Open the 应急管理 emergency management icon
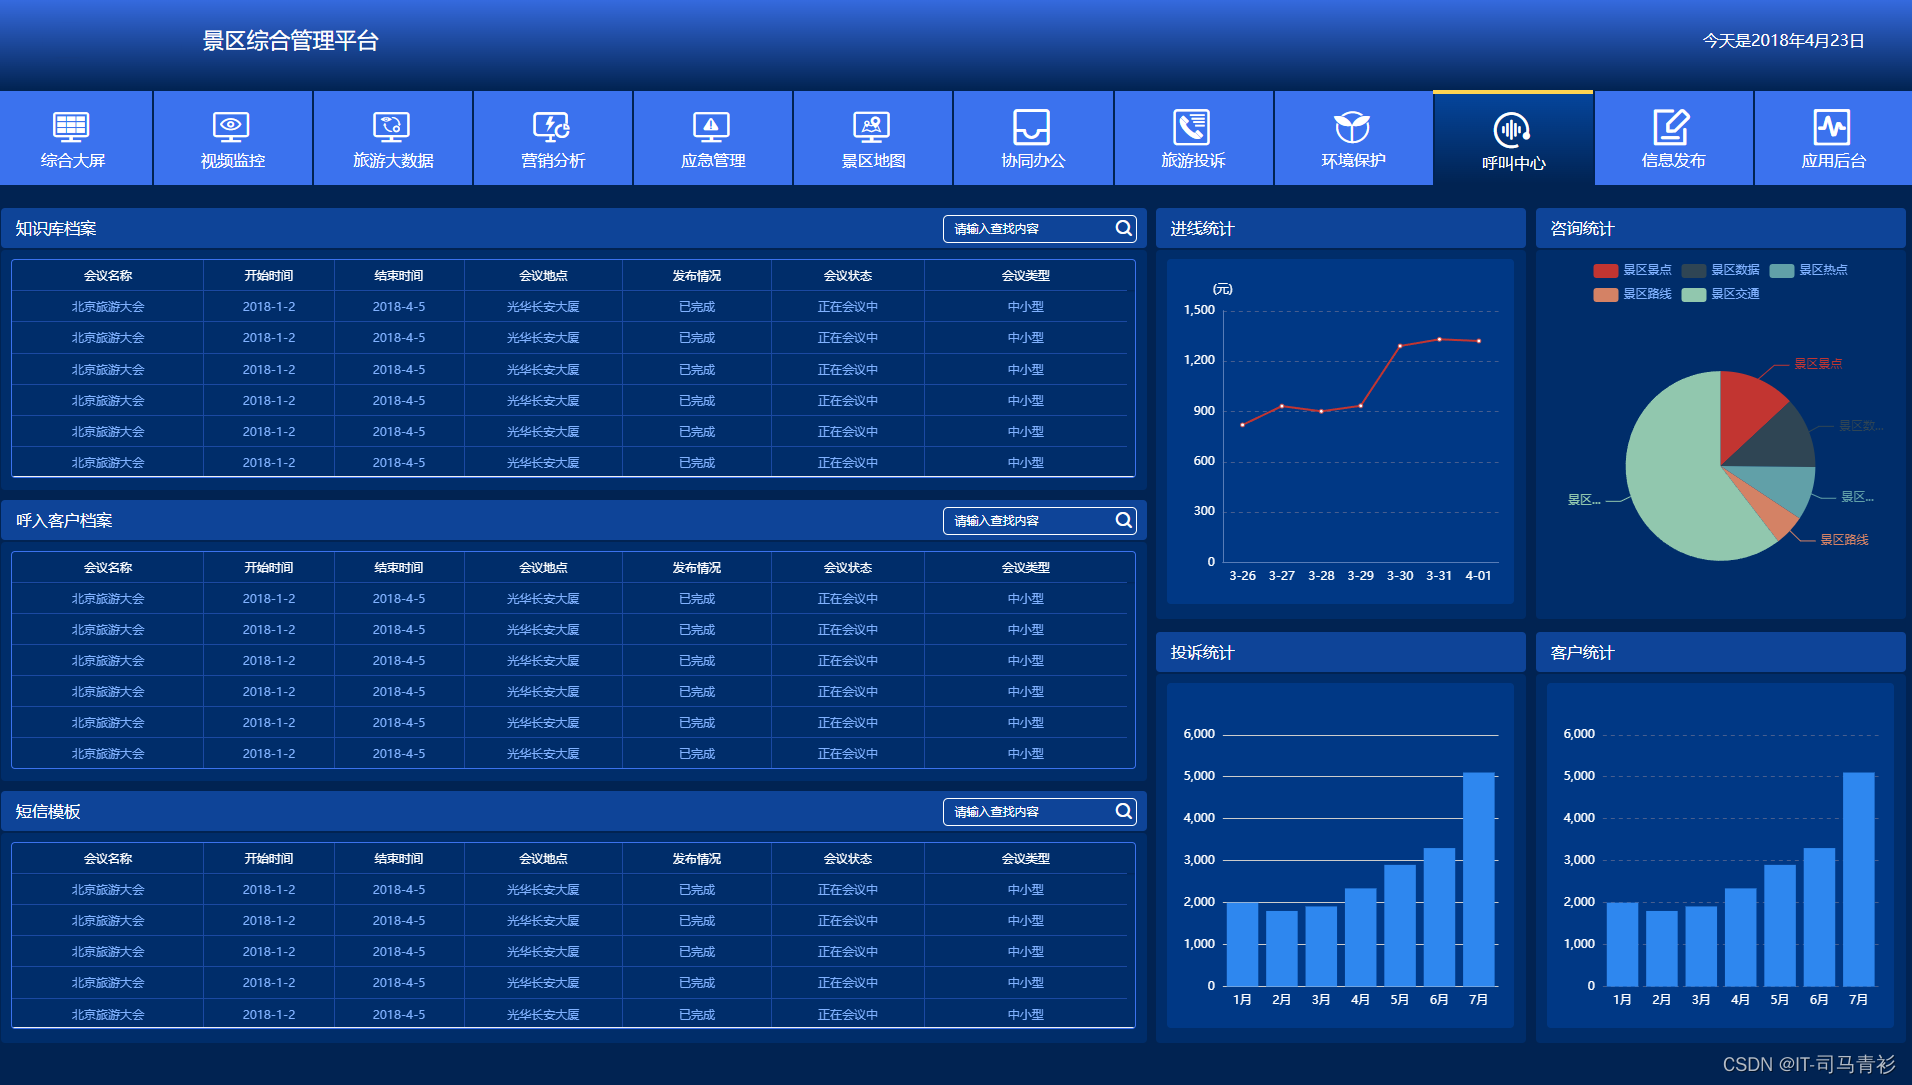 click(x=712, y=138)
